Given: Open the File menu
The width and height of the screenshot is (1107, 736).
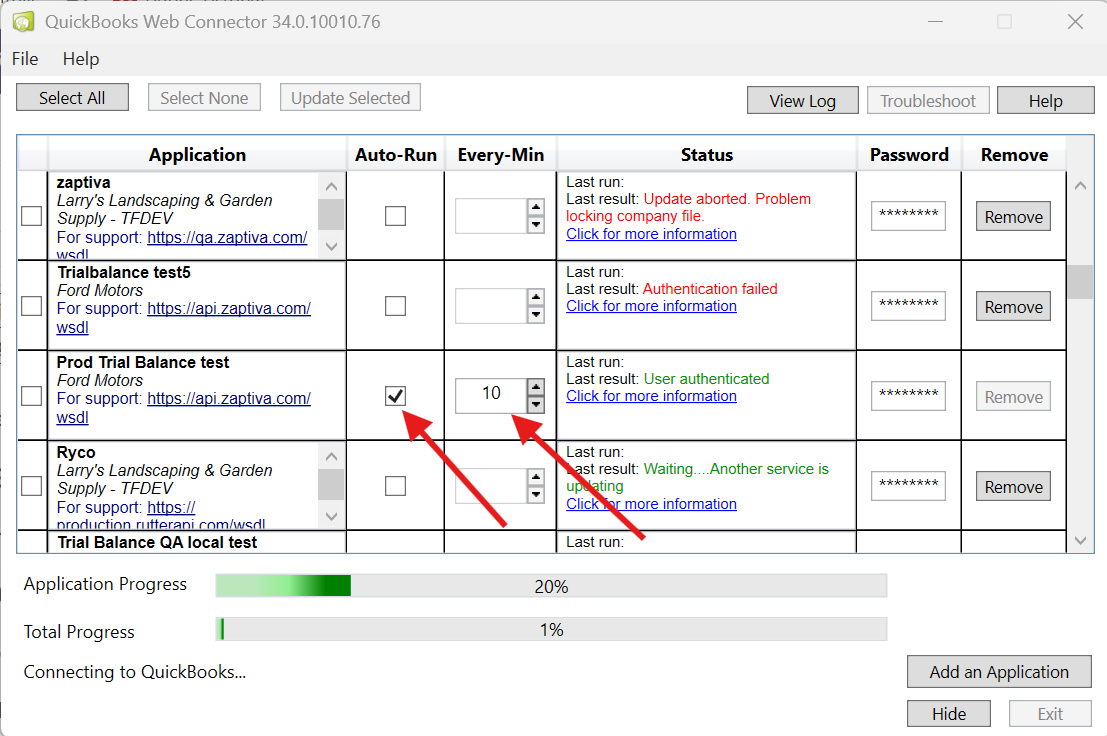Looking at the screenshot, I should (x=25, y=59).
